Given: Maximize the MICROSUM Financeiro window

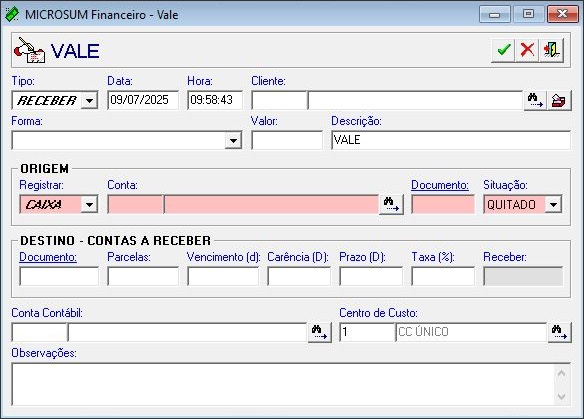Looking at the screenshot, I should pos(528,15).
